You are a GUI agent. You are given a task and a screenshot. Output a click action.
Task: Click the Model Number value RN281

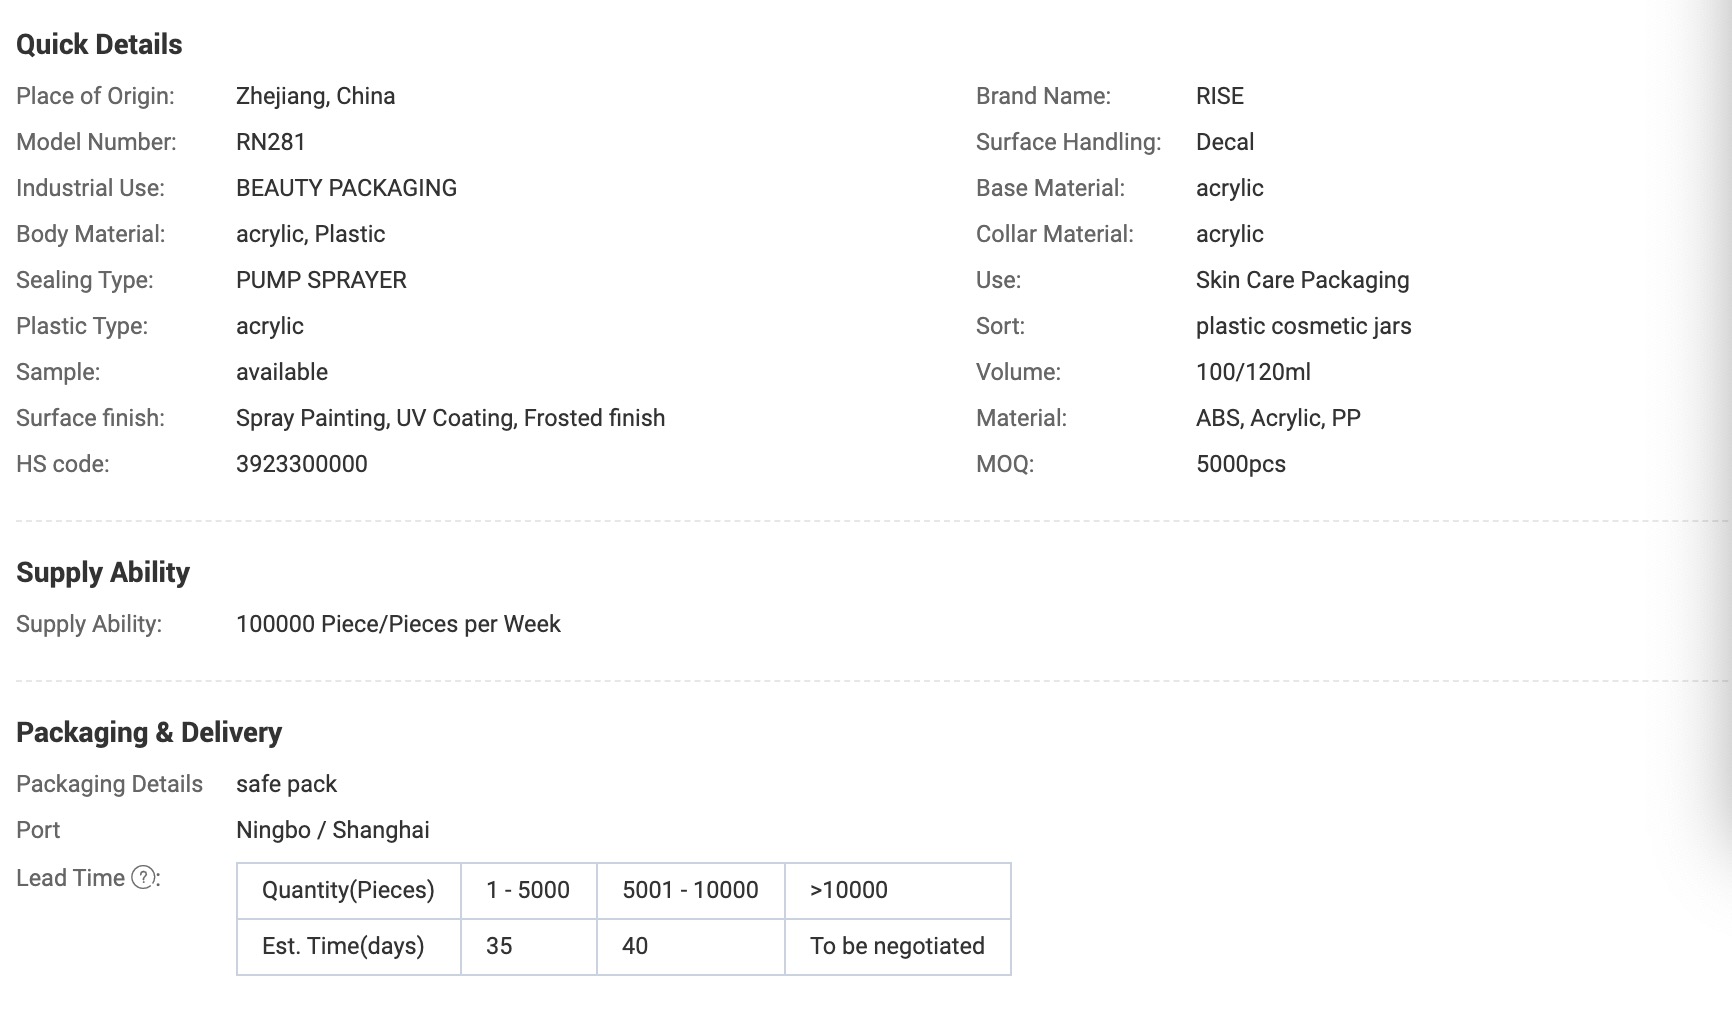tap(270, 142)
